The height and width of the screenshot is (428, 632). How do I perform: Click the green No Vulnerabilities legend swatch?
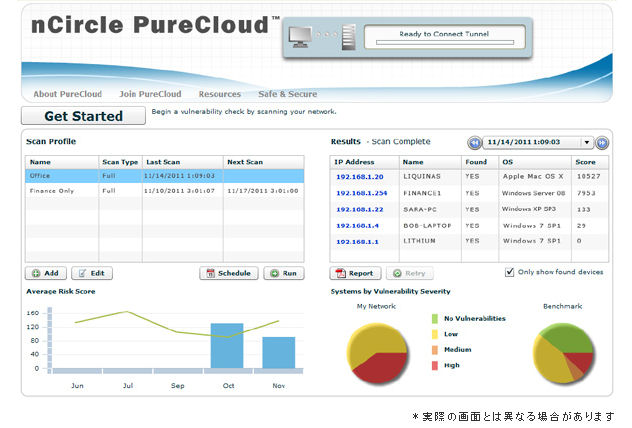(434, 319)
